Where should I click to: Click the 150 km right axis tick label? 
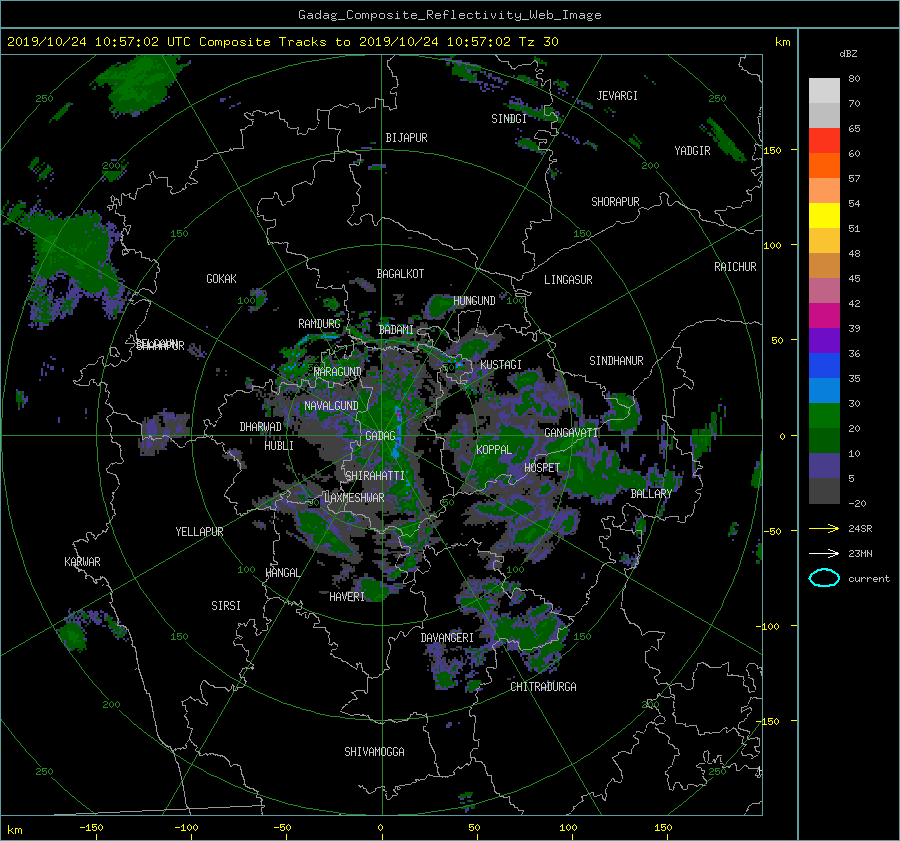point(772,150)
